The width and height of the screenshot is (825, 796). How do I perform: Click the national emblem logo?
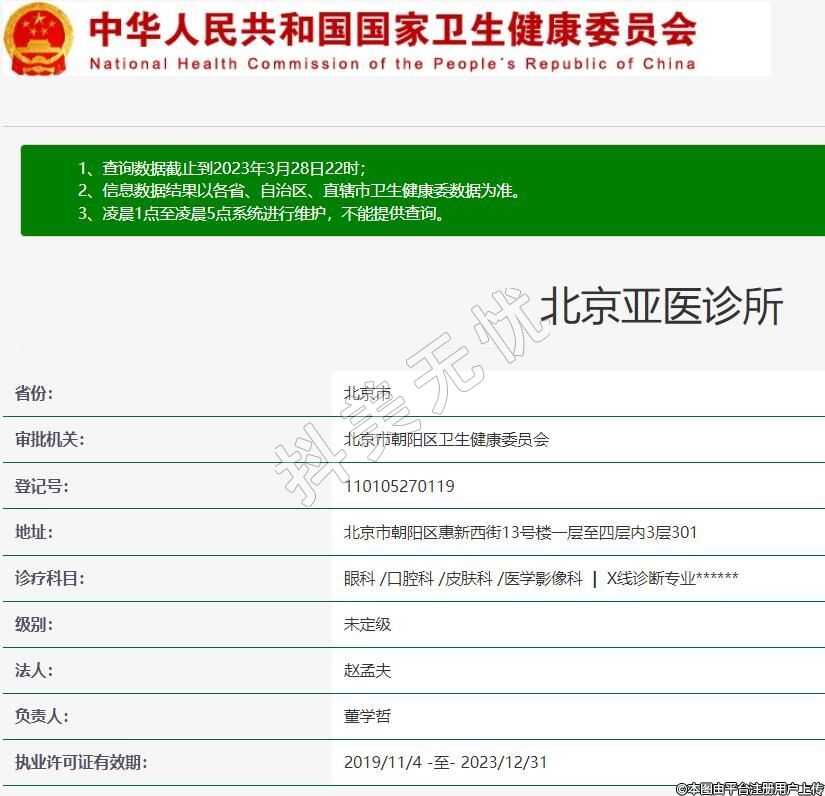click(x=39, y=38)
